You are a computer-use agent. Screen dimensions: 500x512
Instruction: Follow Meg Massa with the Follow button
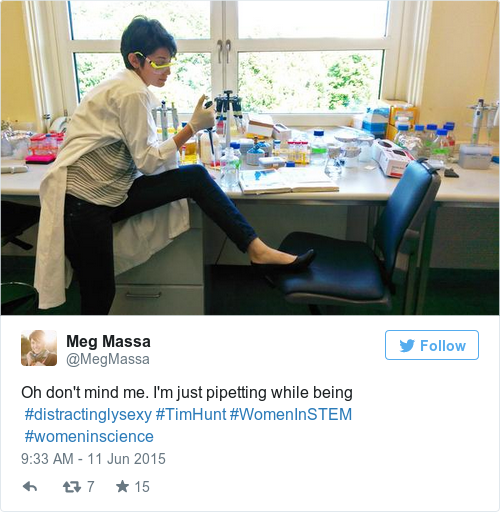pyautogui.click(x=432, y=345)
